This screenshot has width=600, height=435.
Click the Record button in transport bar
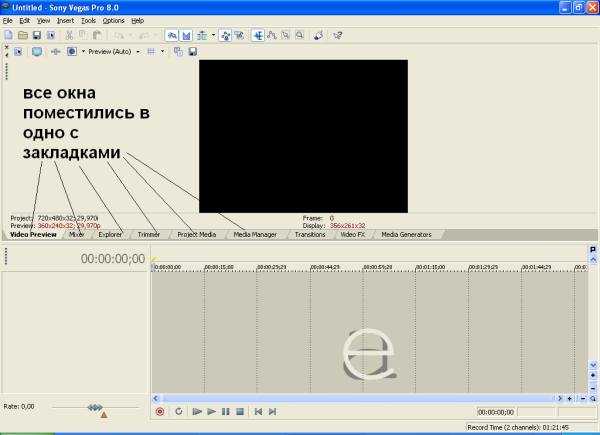point(160,412)
